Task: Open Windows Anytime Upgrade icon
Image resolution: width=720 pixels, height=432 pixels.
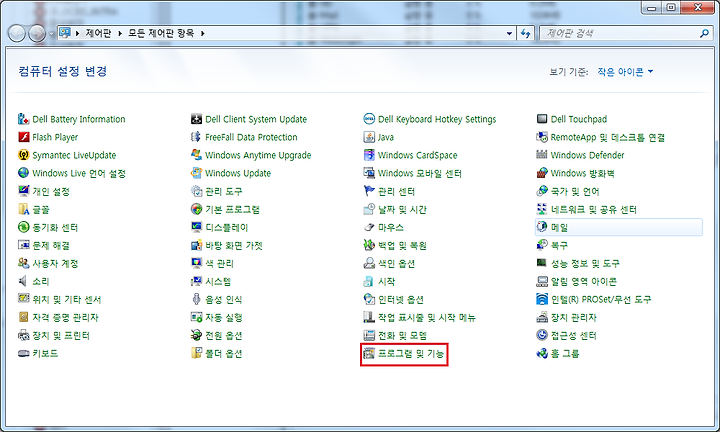Action: pos(197,155)
